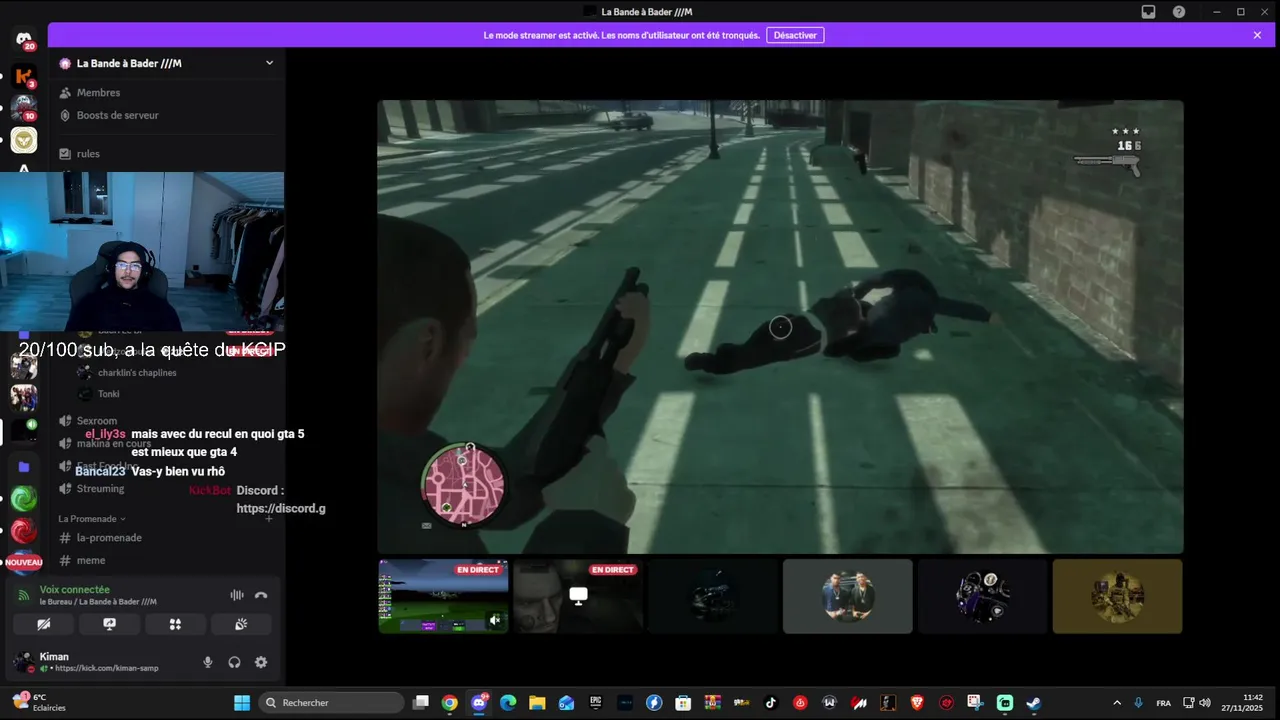1280x720 pixels.
Task: Open the weather widget showing 6°C
Action: click(x=39, y=702)
